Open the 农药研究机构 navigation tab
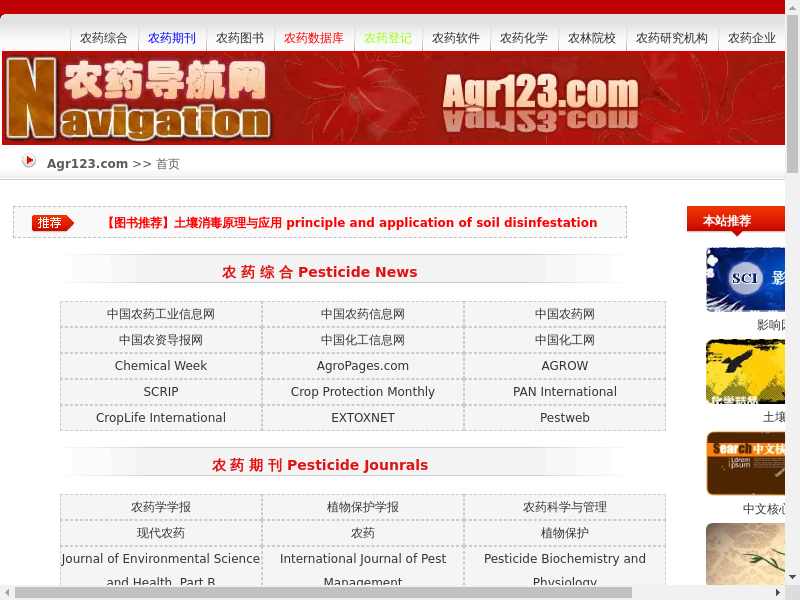The image size is (800, 600). pyautogui.click(x=672, y=38)
